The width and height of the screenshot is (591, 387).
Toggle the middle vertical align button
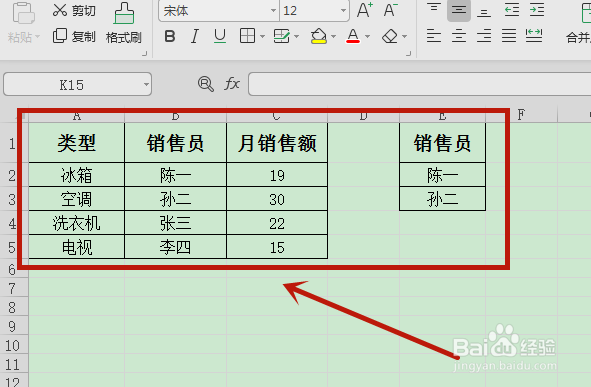[459, 11]
